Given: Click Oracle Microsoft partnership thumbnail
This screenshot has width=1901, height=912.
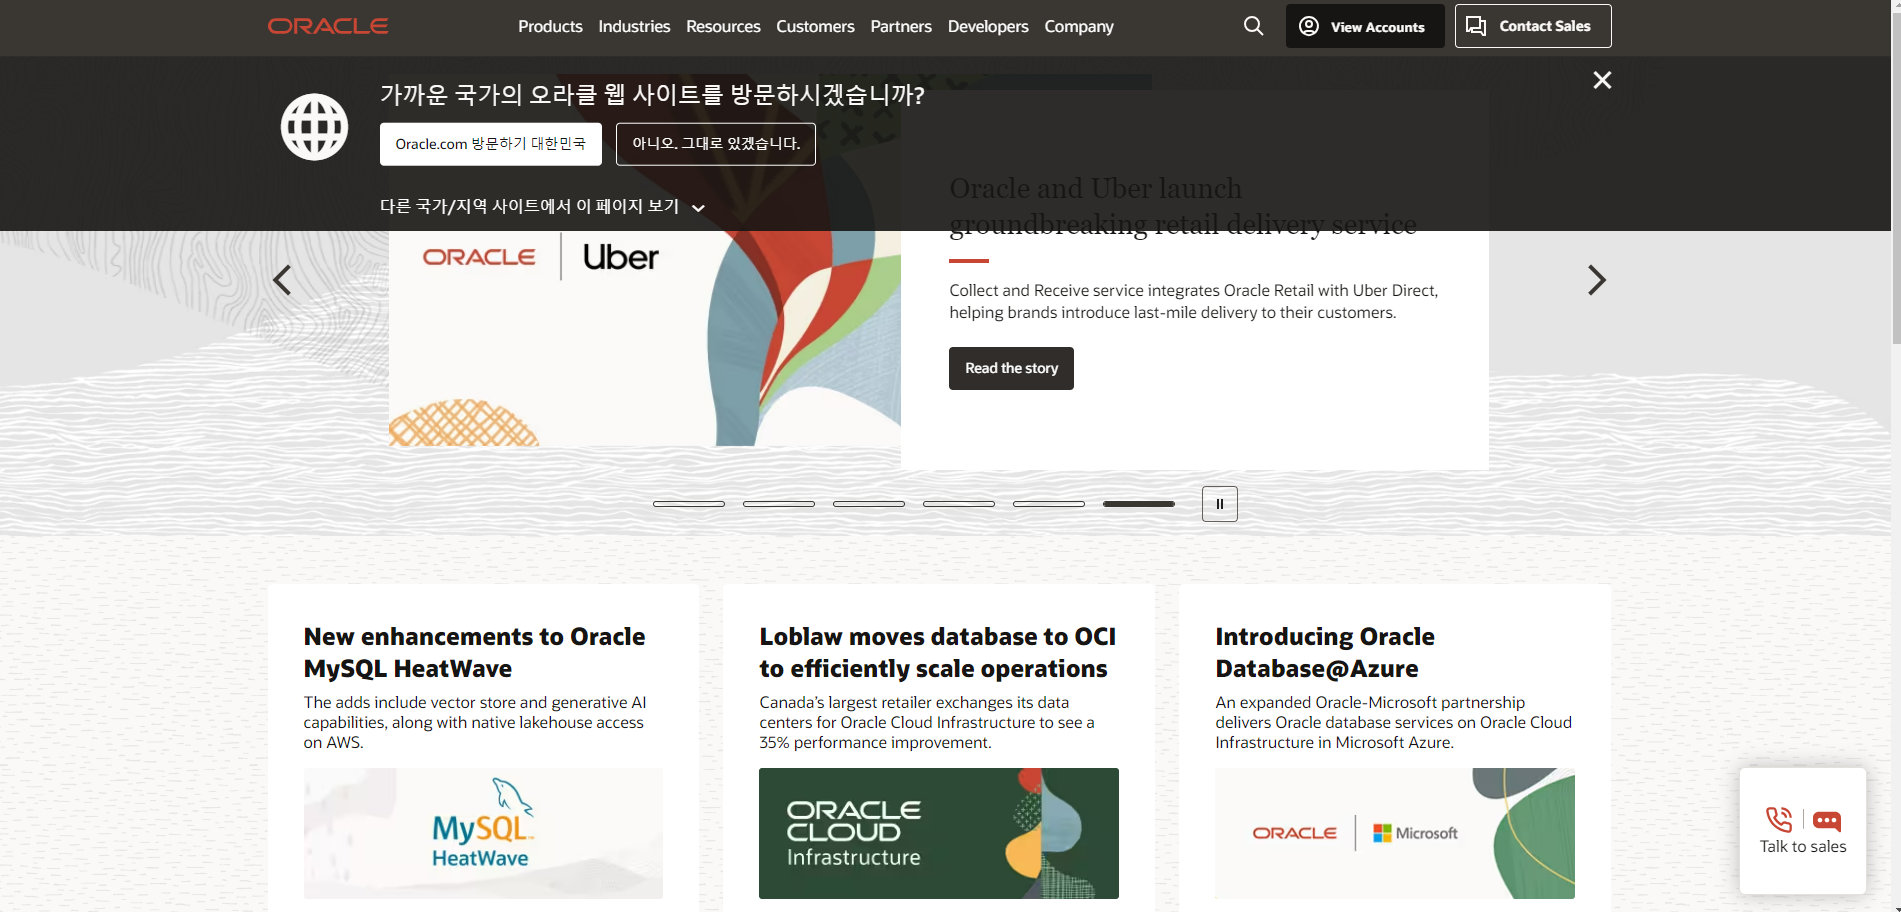Looking at the screenshot, I should [1395, 833].
